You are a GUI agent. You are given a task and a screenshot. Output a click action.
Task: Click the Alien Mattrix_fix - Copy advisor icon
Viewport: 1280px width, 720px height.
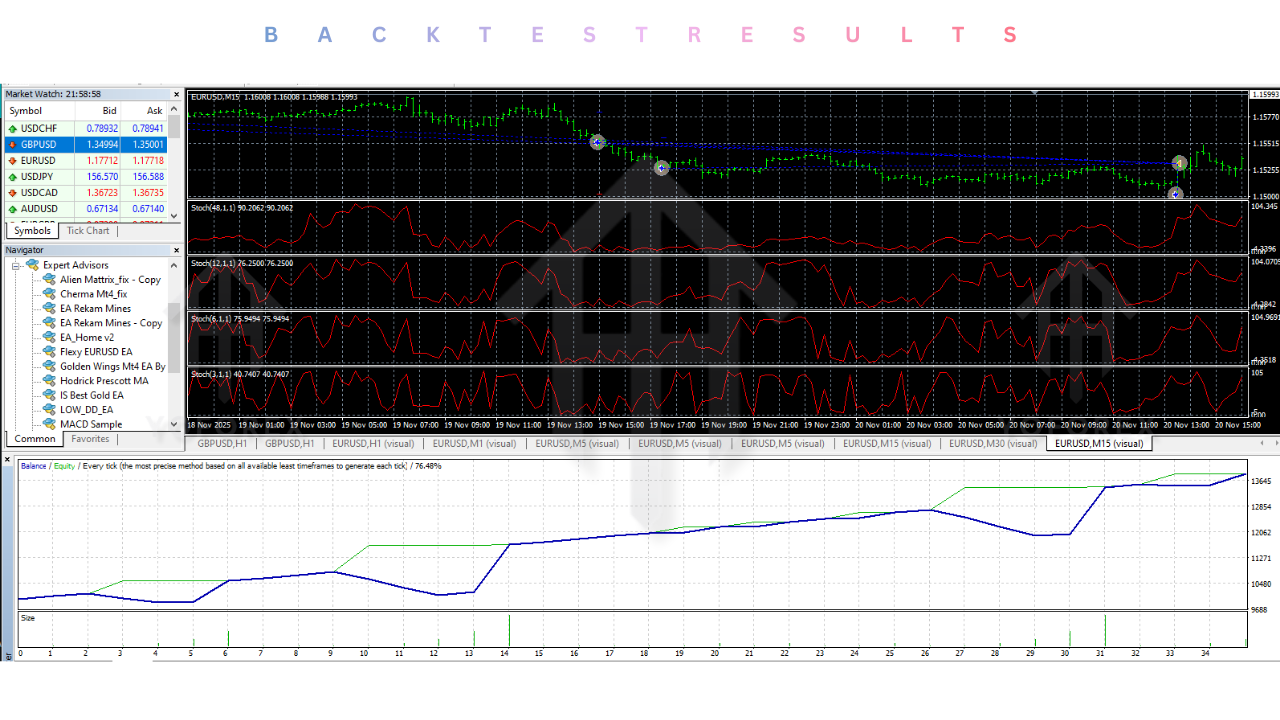(x=47, y=279)
